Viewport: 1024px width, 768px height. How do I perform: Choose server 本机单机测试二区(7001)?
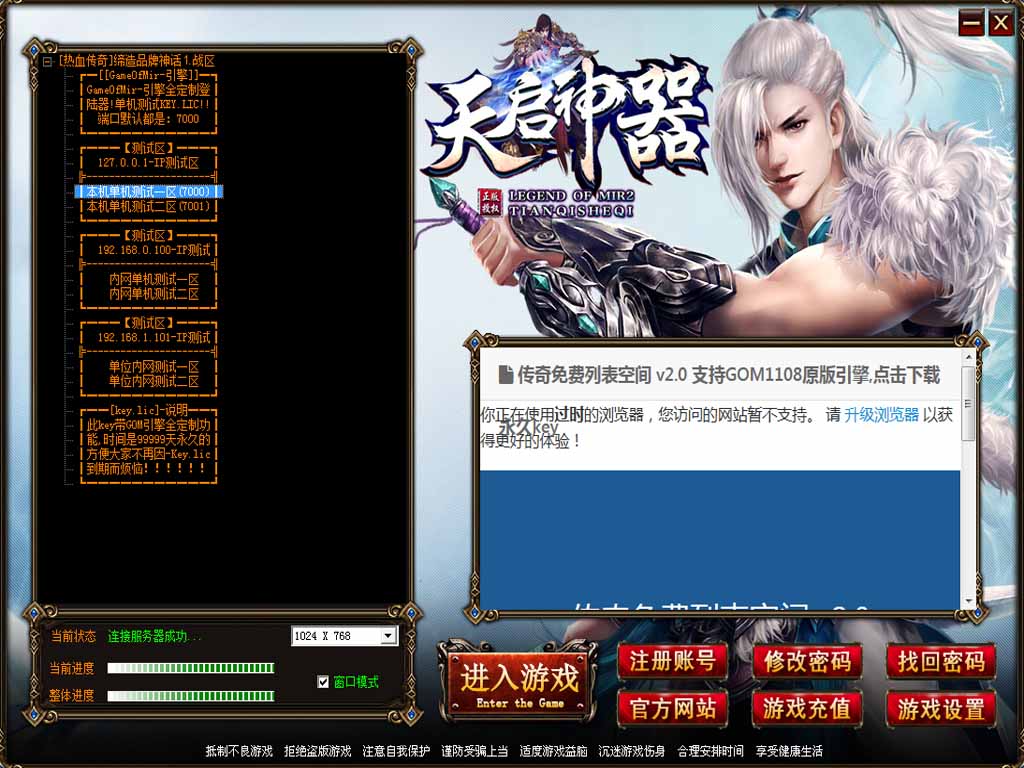(x=149, y=206)
